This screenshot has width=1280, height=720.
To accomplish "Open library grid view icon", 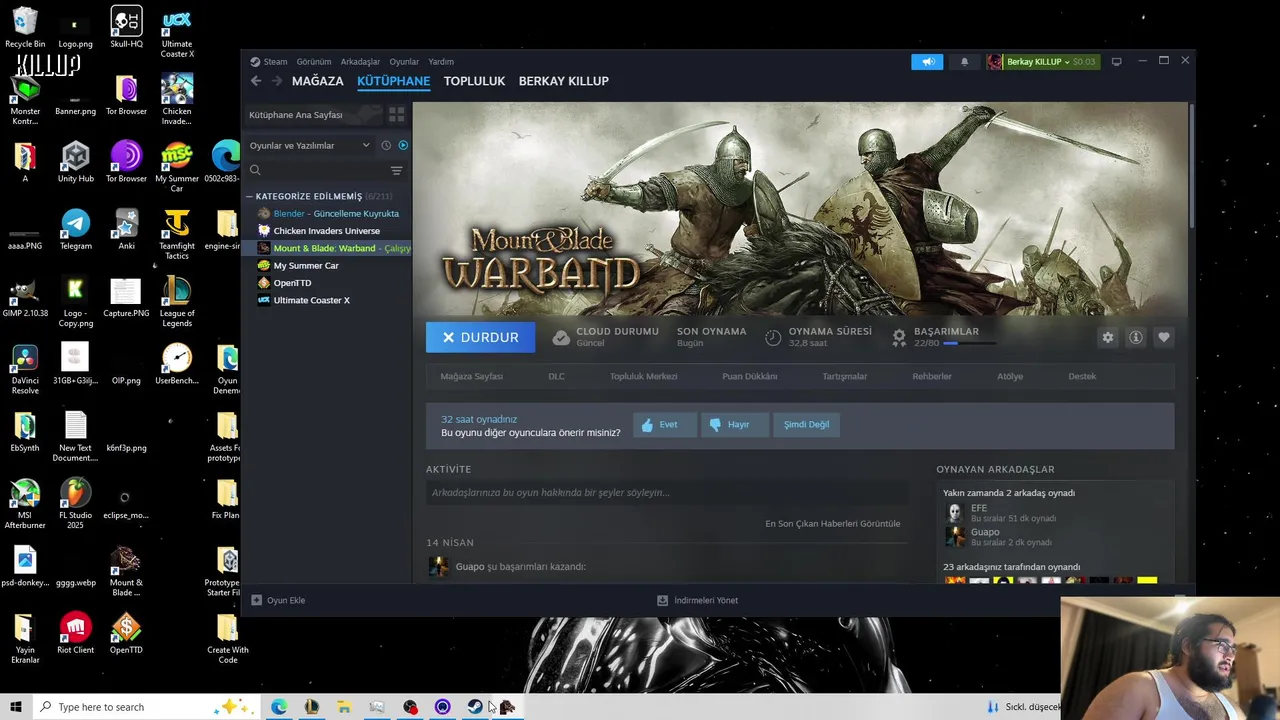I will (x=396, y=115).
